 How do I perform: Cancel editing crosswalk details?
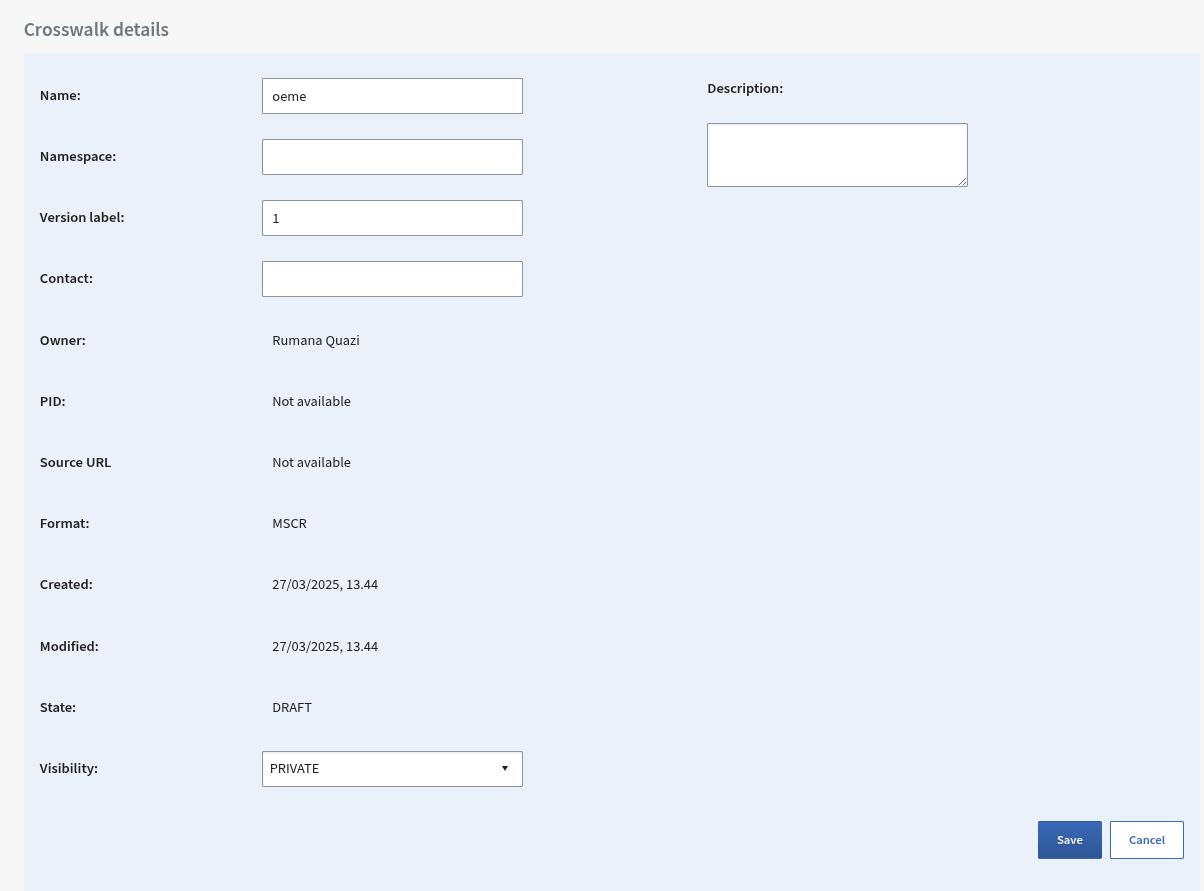click(1147, 840)
